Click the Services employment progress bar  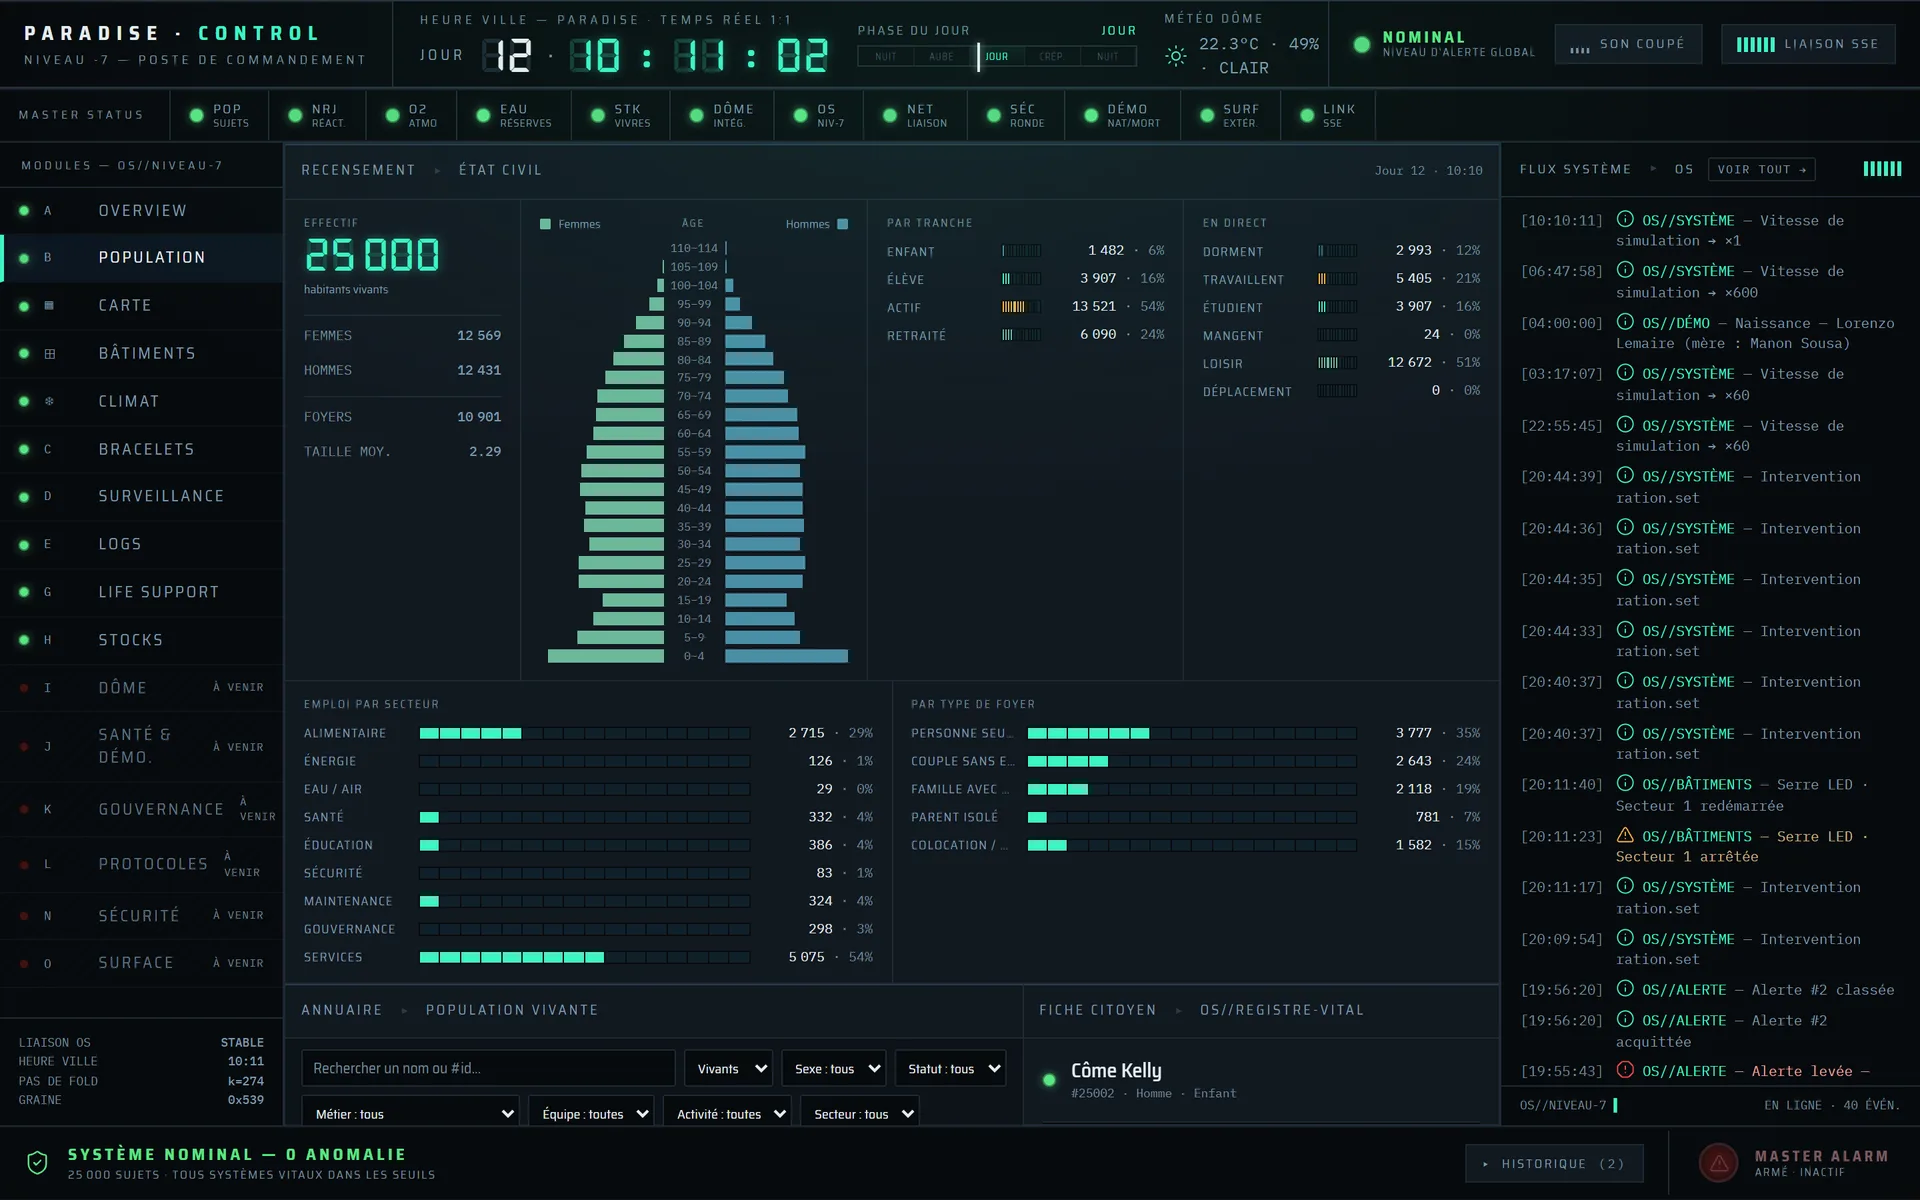(x=584, y=957)
